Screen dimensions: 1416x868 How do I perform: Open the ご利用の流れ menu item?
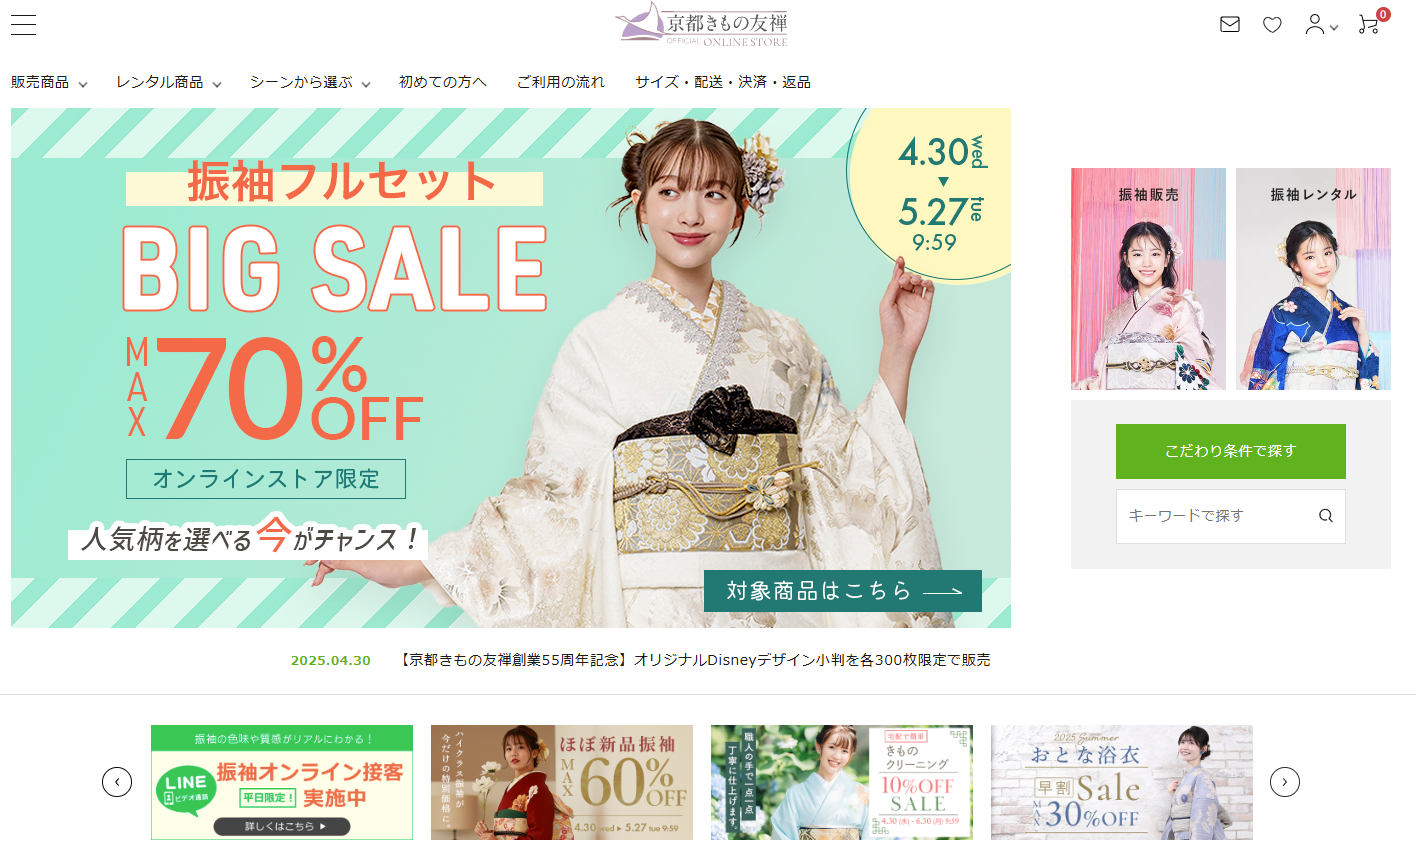pyautogui.click(x=561, y=82)
